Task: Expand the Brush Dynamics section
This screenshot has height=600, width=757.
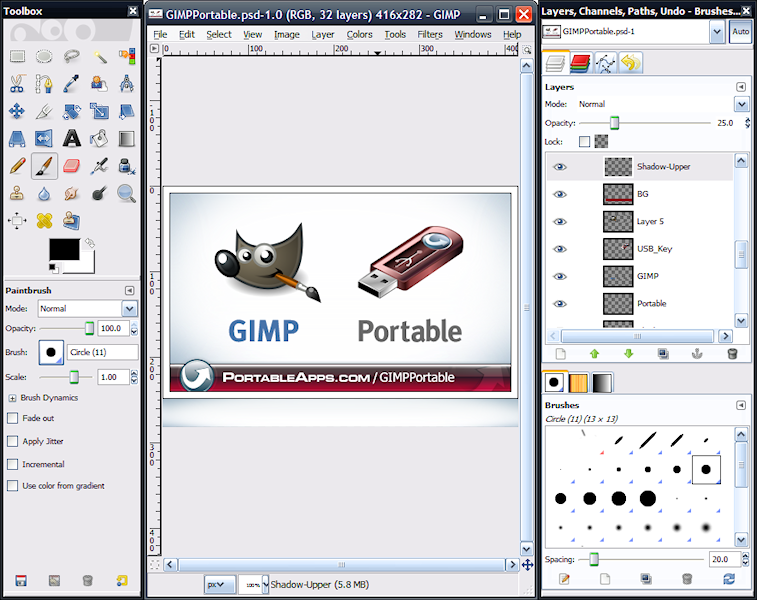Action: click(12, 398)
